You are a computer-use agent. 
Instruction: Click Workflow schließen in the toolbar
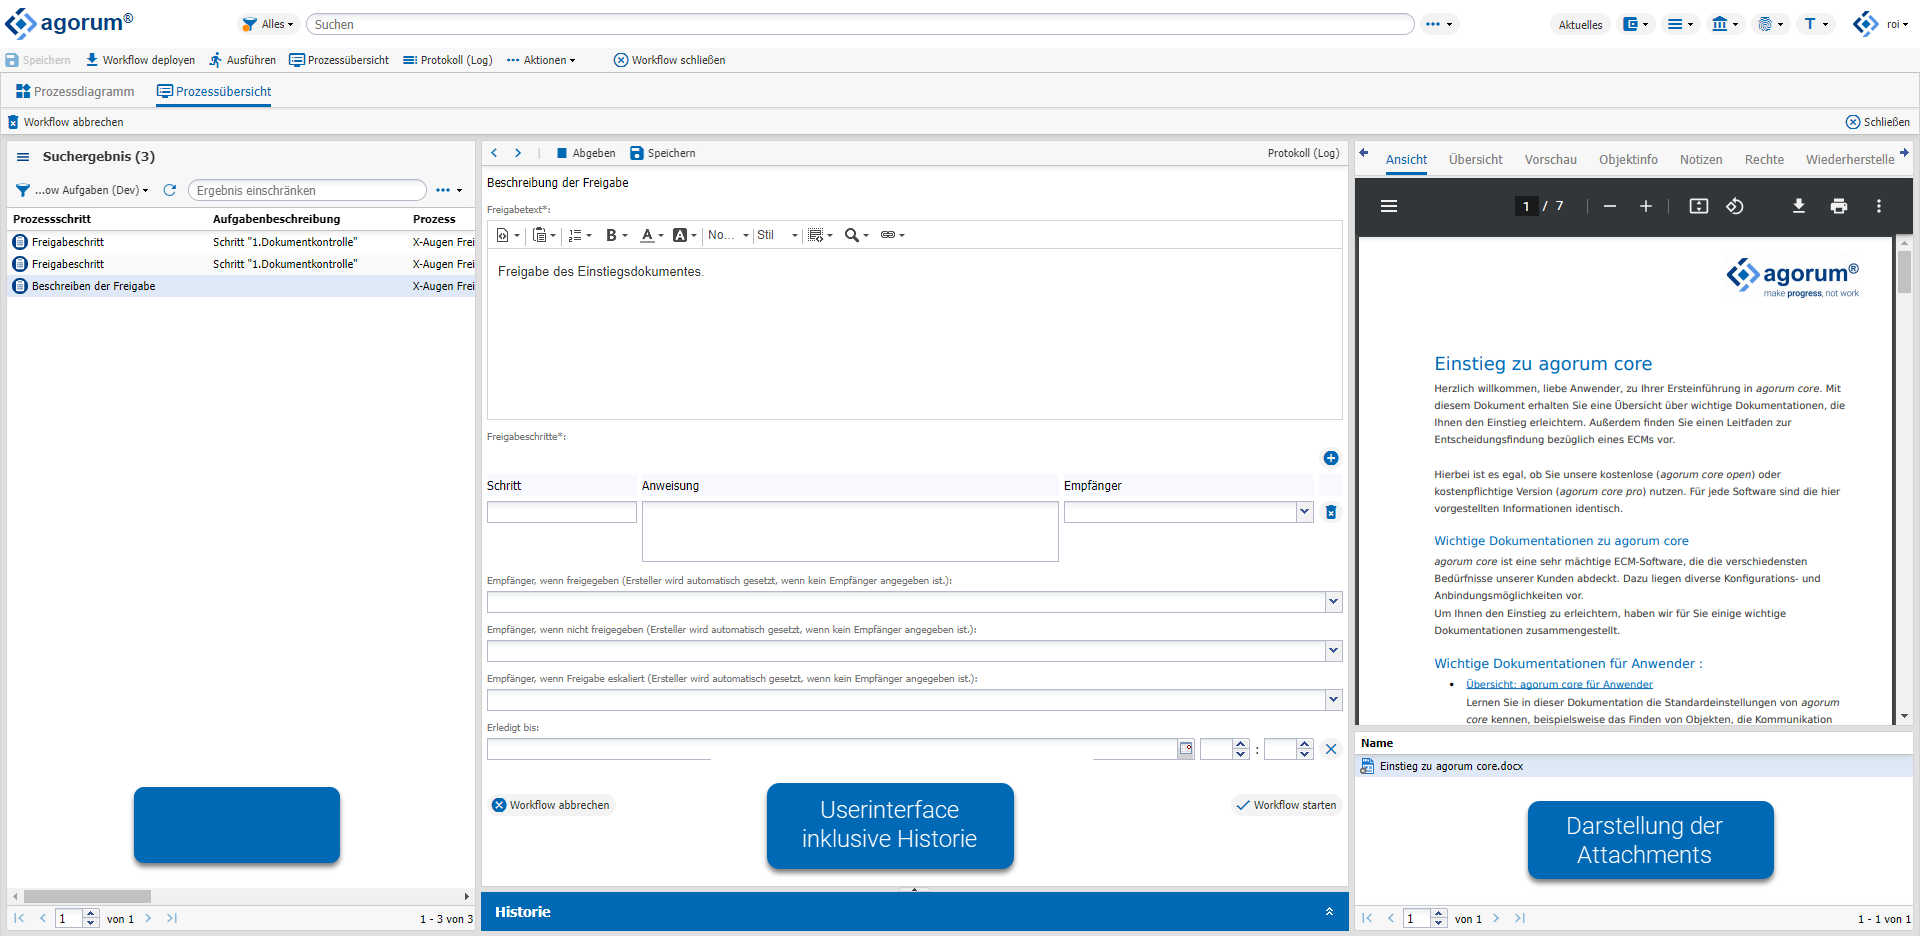tap(669, 60)
